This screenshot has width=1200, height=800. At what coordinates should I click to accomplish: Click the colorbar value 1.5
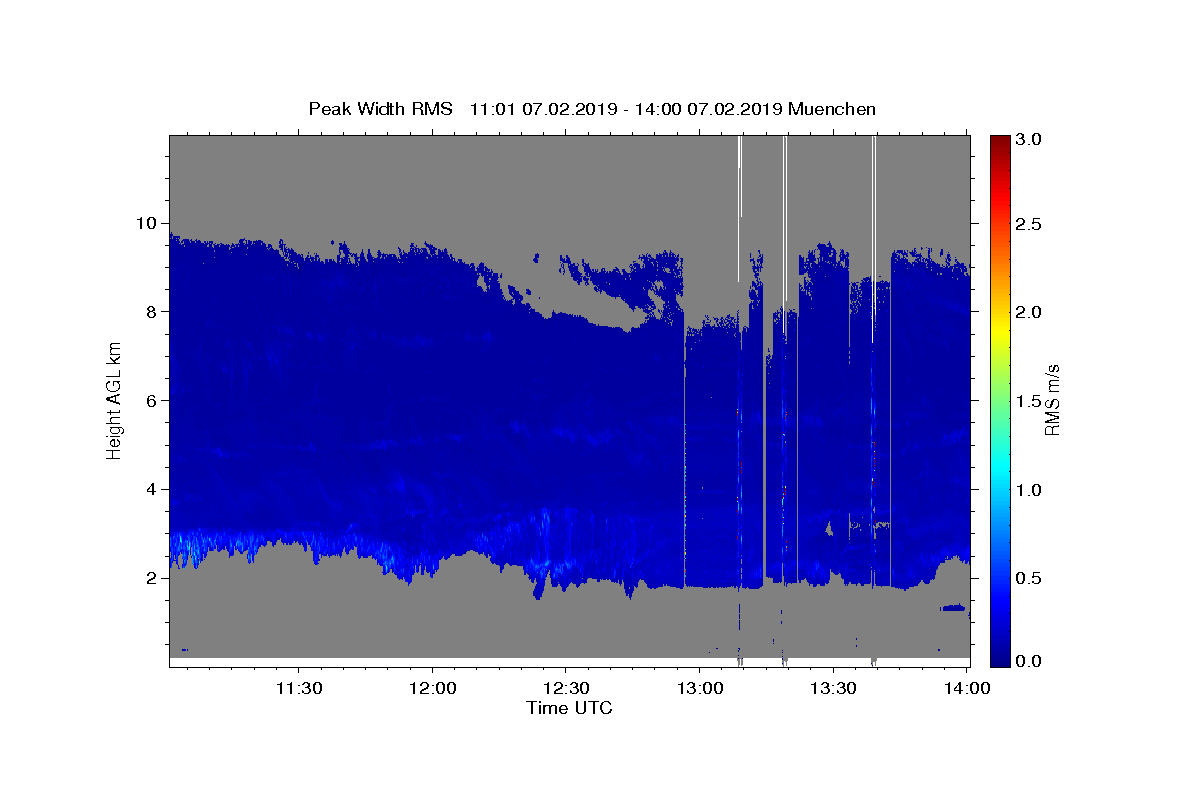(x=1030, y=401)
